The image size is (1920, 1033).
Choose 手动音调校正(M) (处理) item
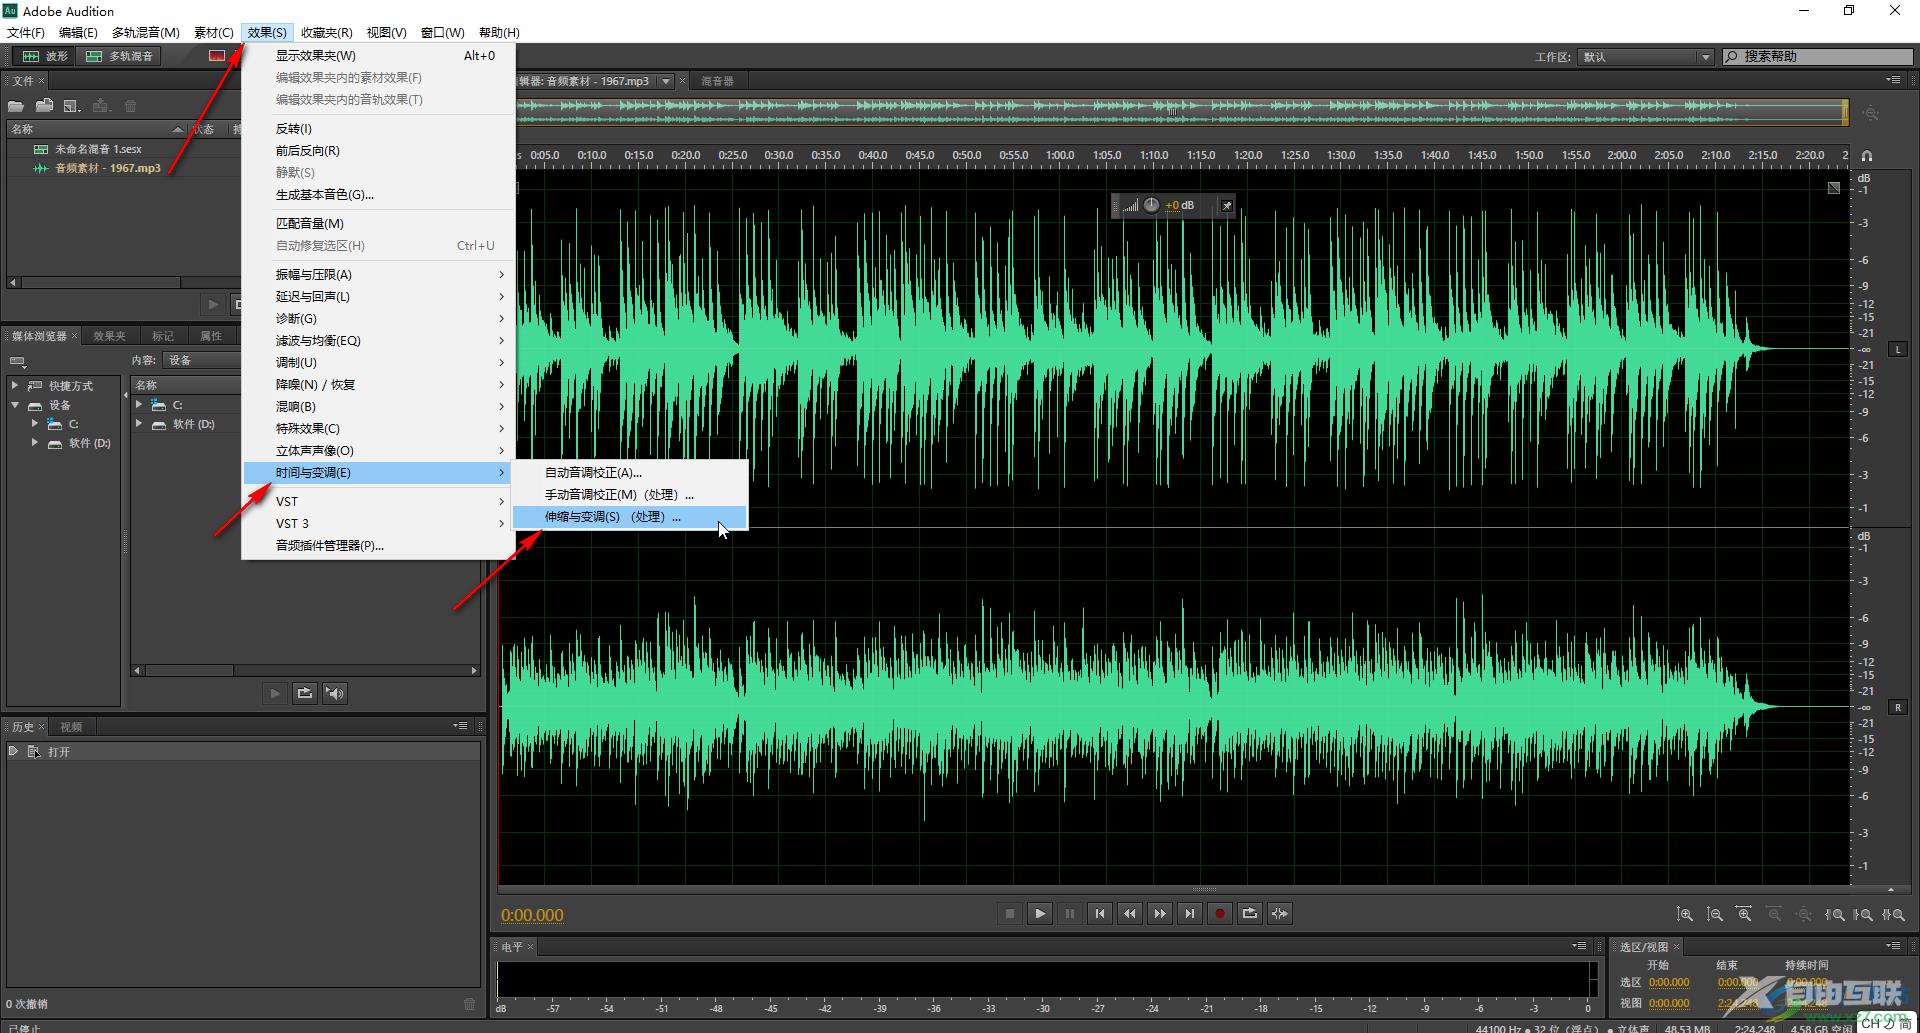pyautogui.click(x=630, y=495)
